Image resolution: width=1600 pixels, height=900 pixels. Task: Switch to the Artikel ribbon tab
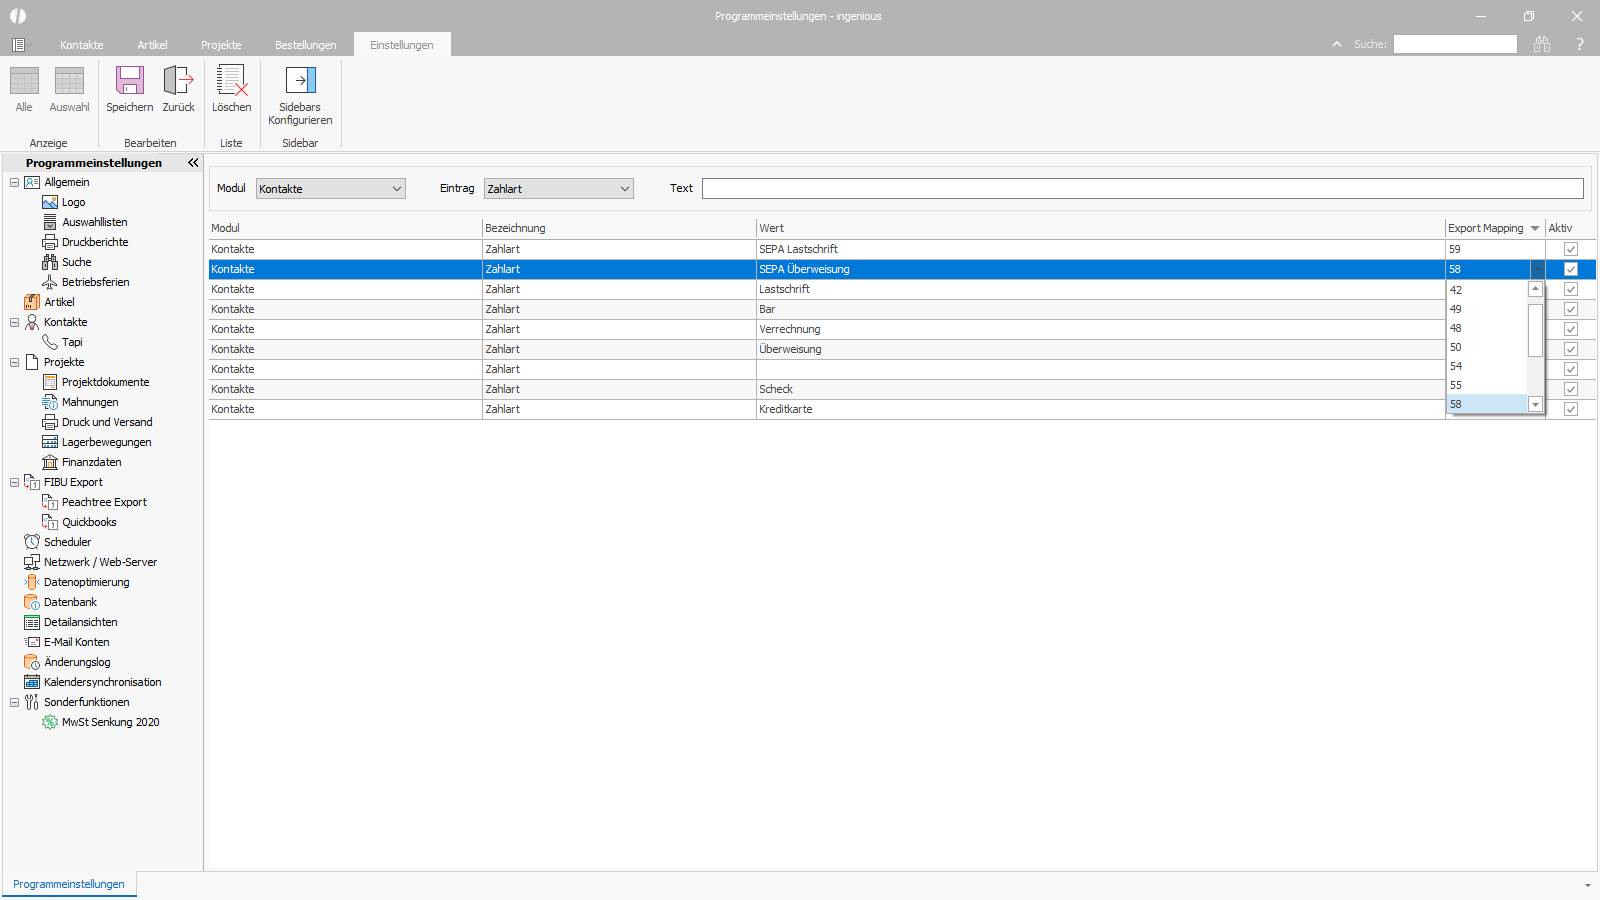(152, 45)
